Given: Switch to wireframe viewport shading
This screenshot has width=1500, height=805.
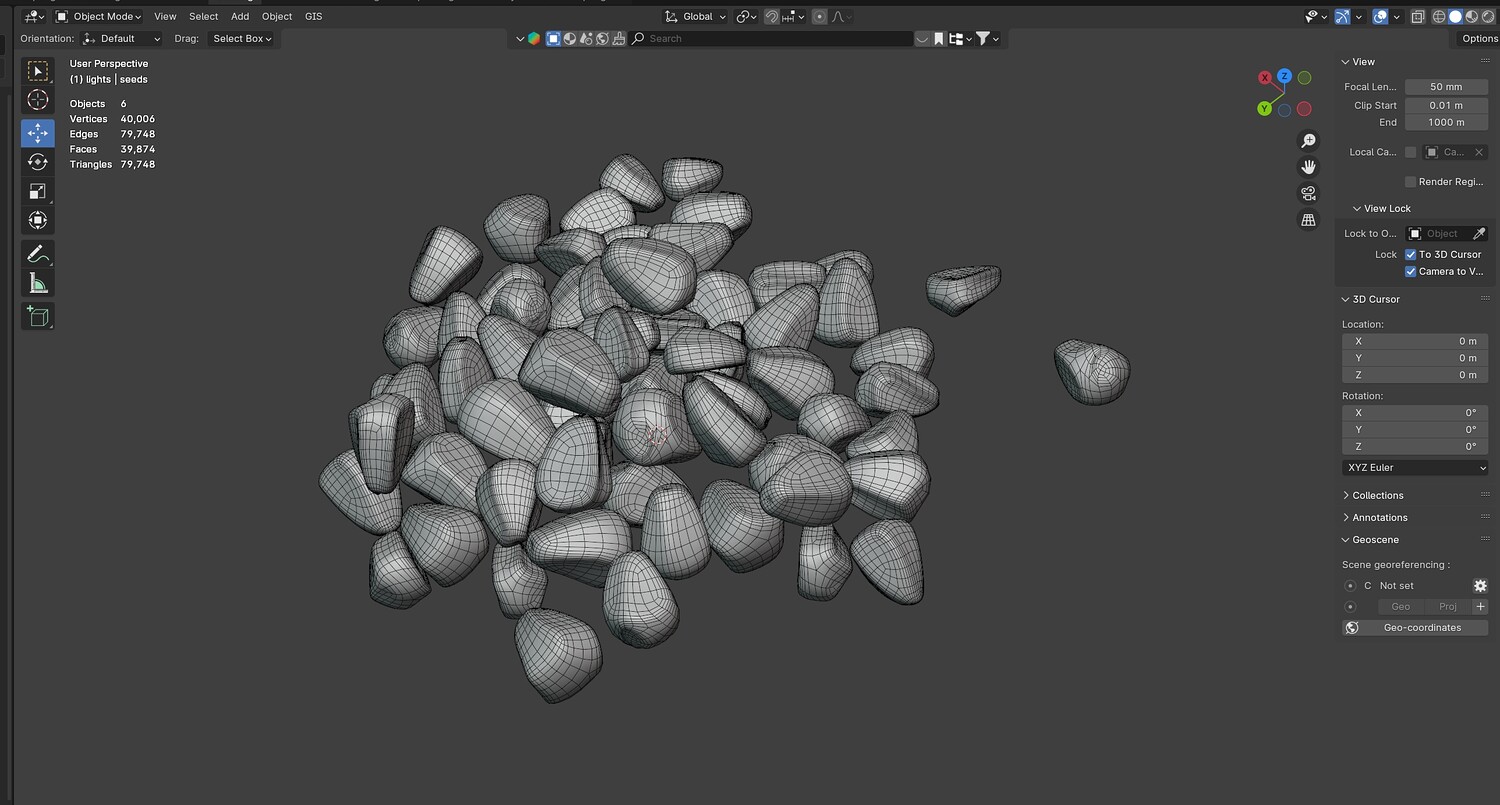Looking at the screenshot, I should tap(1439, 16).
